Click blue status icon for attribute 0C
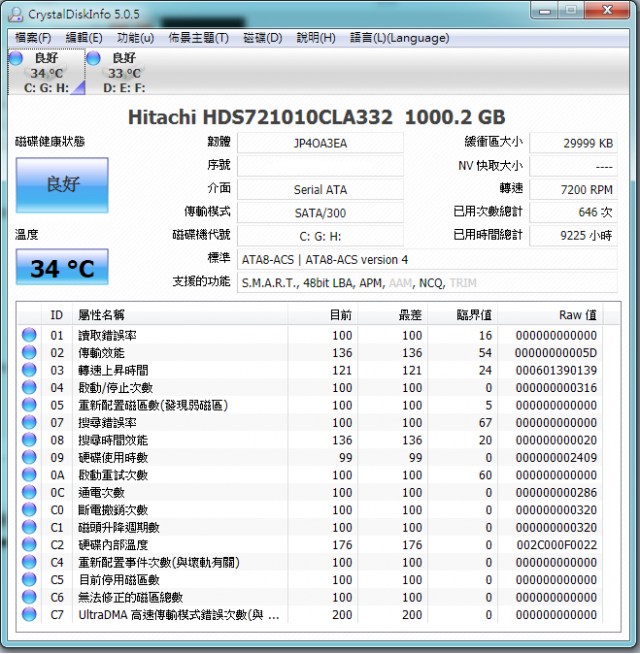Viewport: 640px width, 654px height. click(x=29, y=493)
